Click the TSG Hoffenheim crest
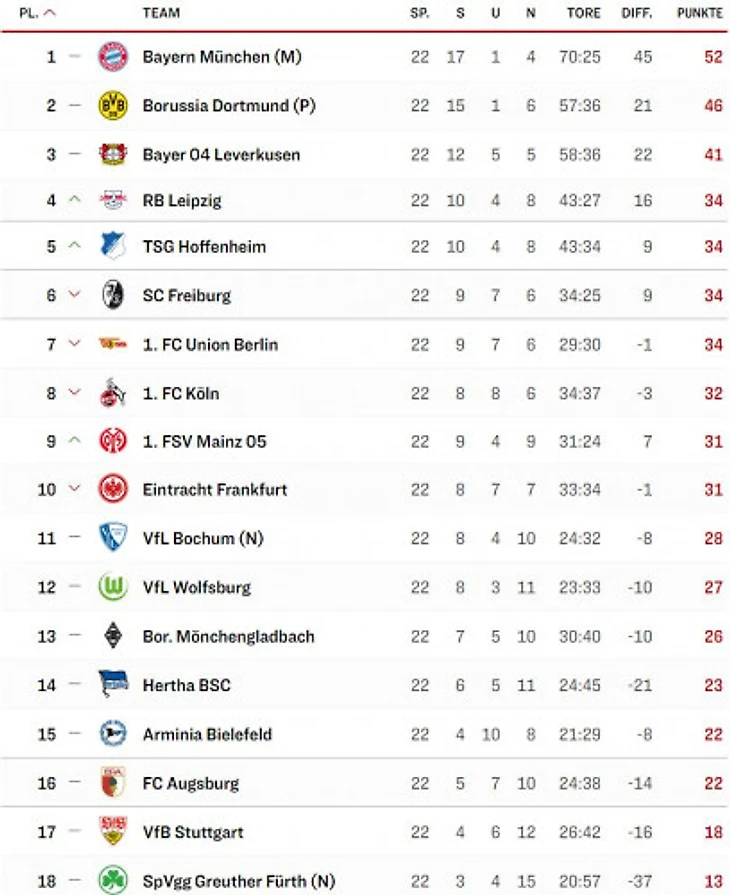This screenshot has height=895, width=730. (x=113, y=246)
